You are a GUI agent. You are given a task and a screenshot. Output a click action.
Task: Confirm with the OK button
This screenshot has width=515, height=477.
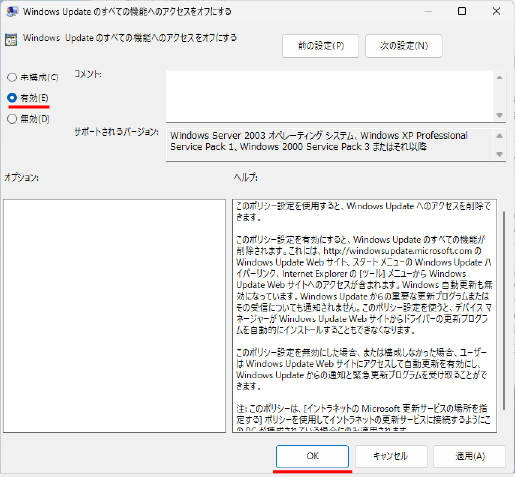tap(312, 456)
